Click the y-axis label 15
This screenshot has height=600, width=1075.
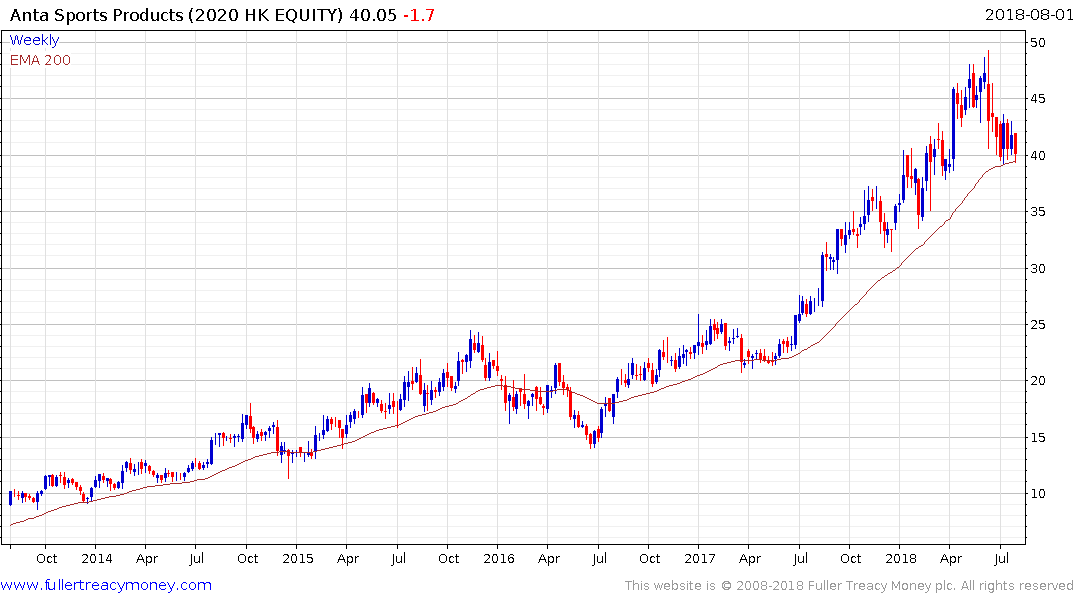1037,437
